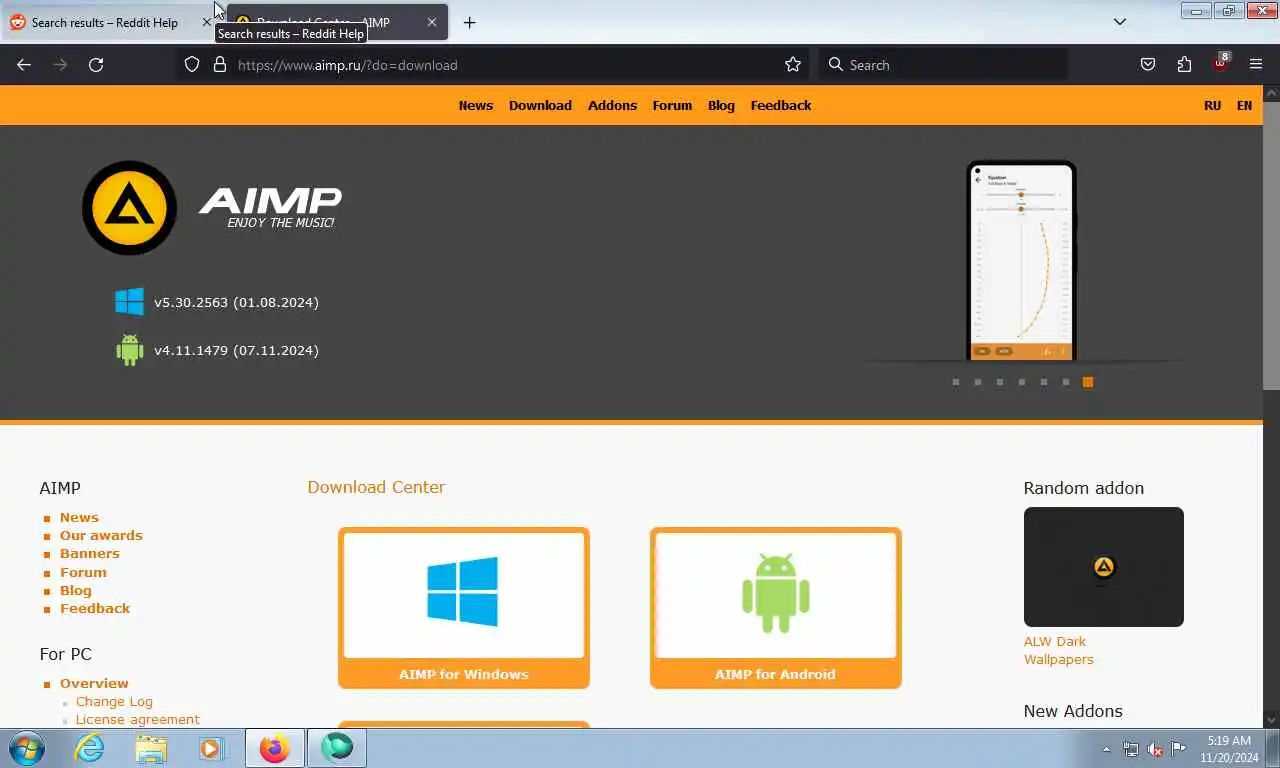Click the tracking protection shield icon
Viewport: 1280px width, 768px height.
pyautogui.click(x=192, y=65)
